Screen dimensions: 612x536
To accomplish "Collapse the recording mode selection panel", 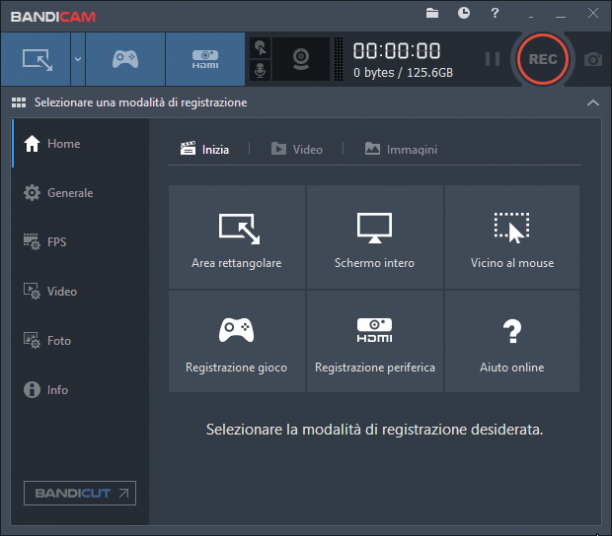I will click(593, 103).
